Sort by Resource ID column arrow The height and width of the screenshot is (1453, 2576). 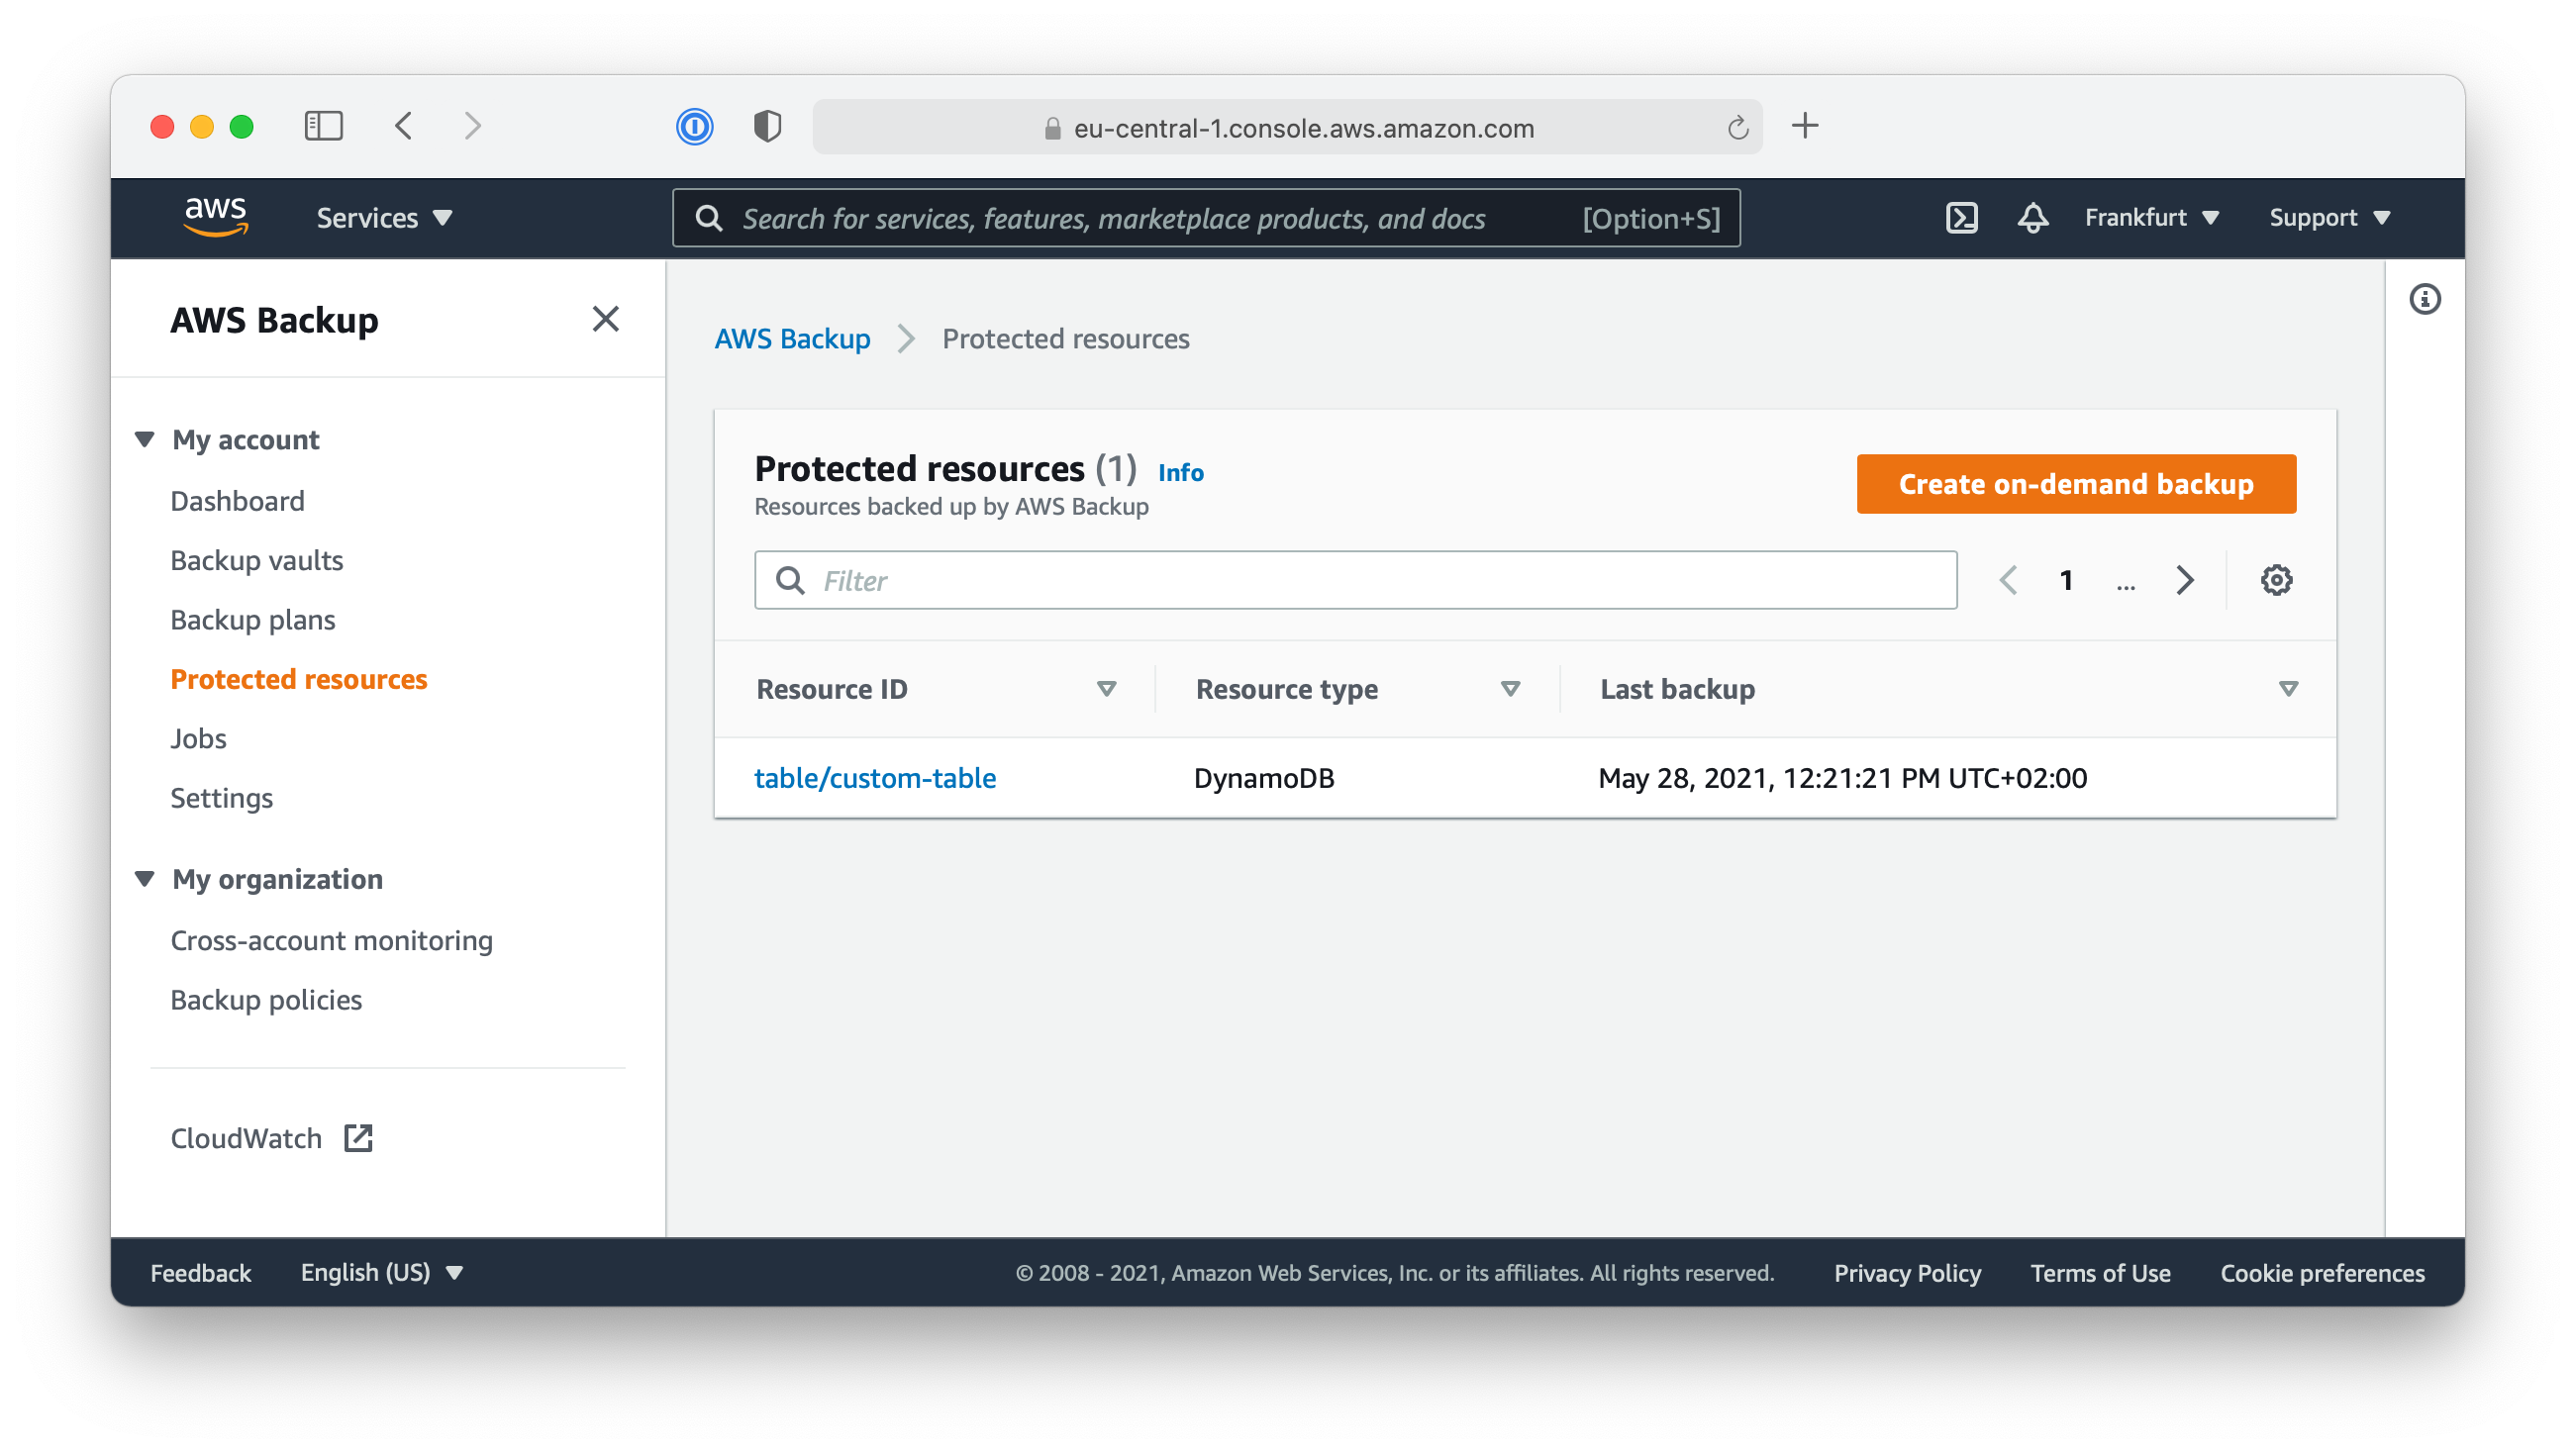coord(1106,689)
